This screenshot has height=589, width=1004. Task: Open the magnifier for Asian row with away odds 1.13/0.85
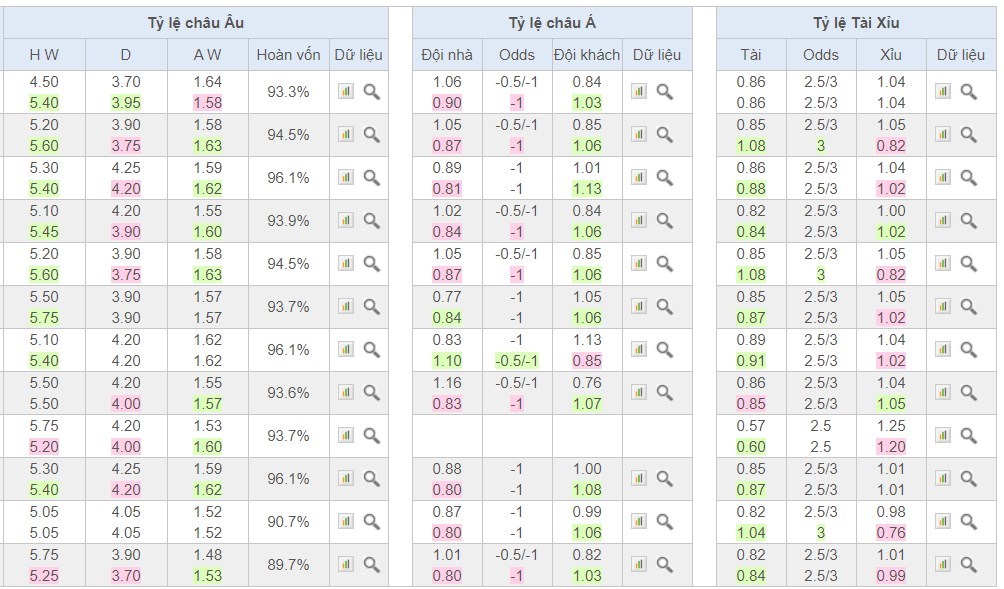tap(664, 350)
